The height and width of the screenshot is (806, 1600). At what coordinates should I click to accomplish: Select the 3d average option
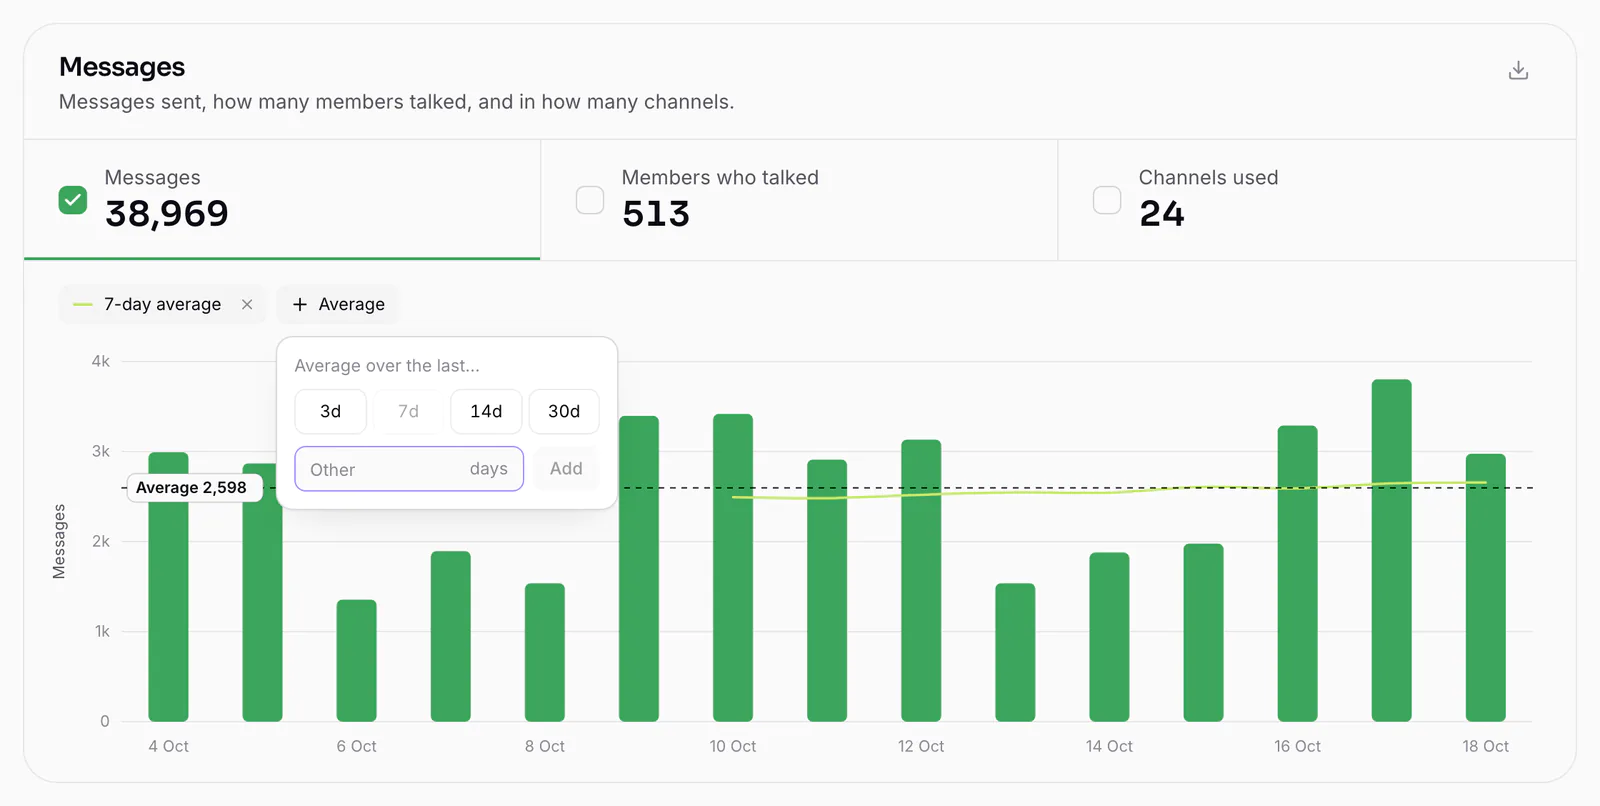[x=330, y=411]
